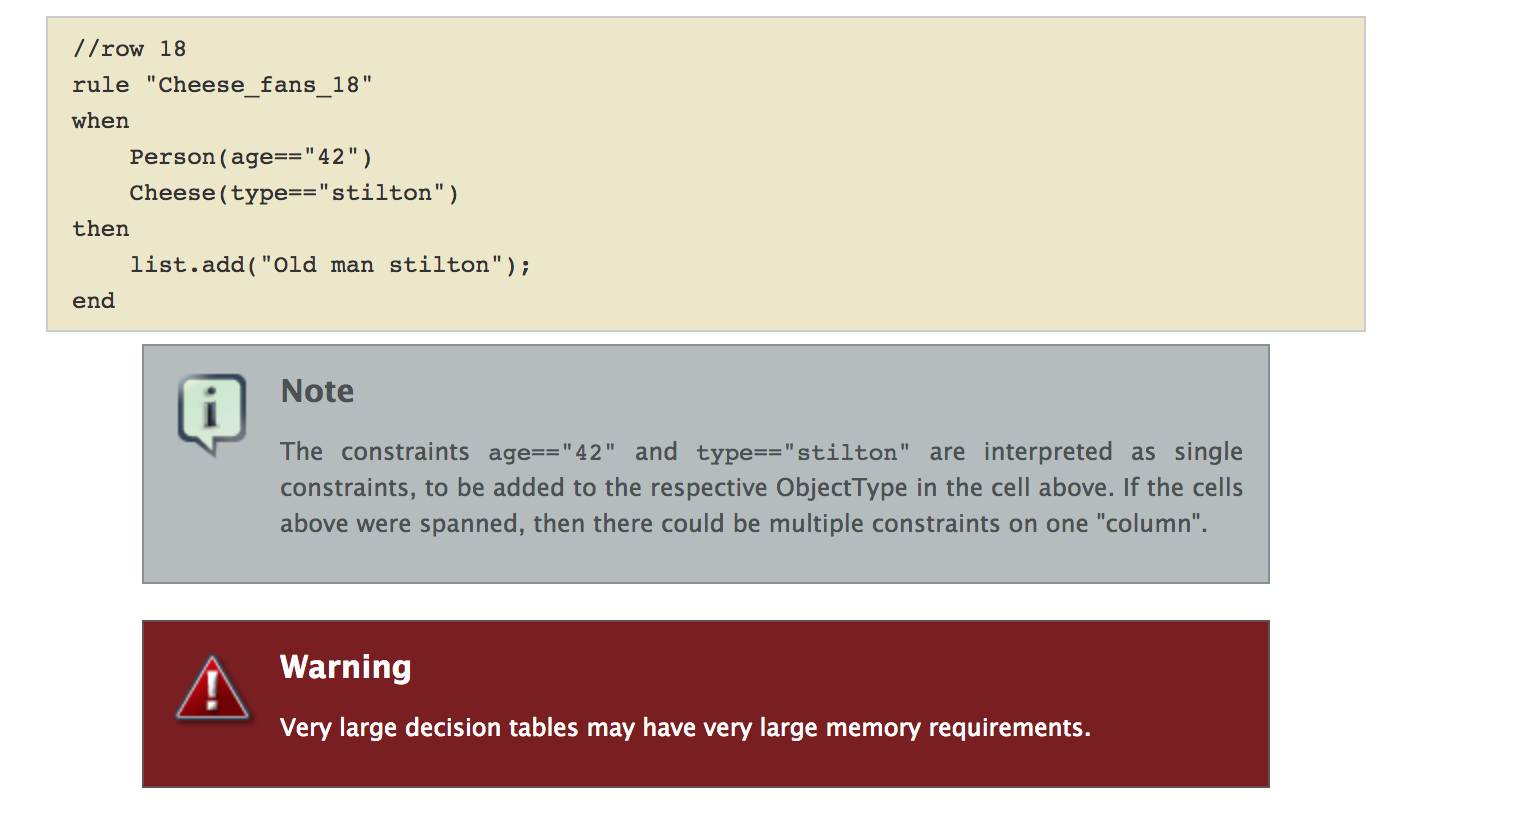Click the Cheese(type=="stilton") code line
Screen dimensions: 1522x814
[x=294, y=193]
